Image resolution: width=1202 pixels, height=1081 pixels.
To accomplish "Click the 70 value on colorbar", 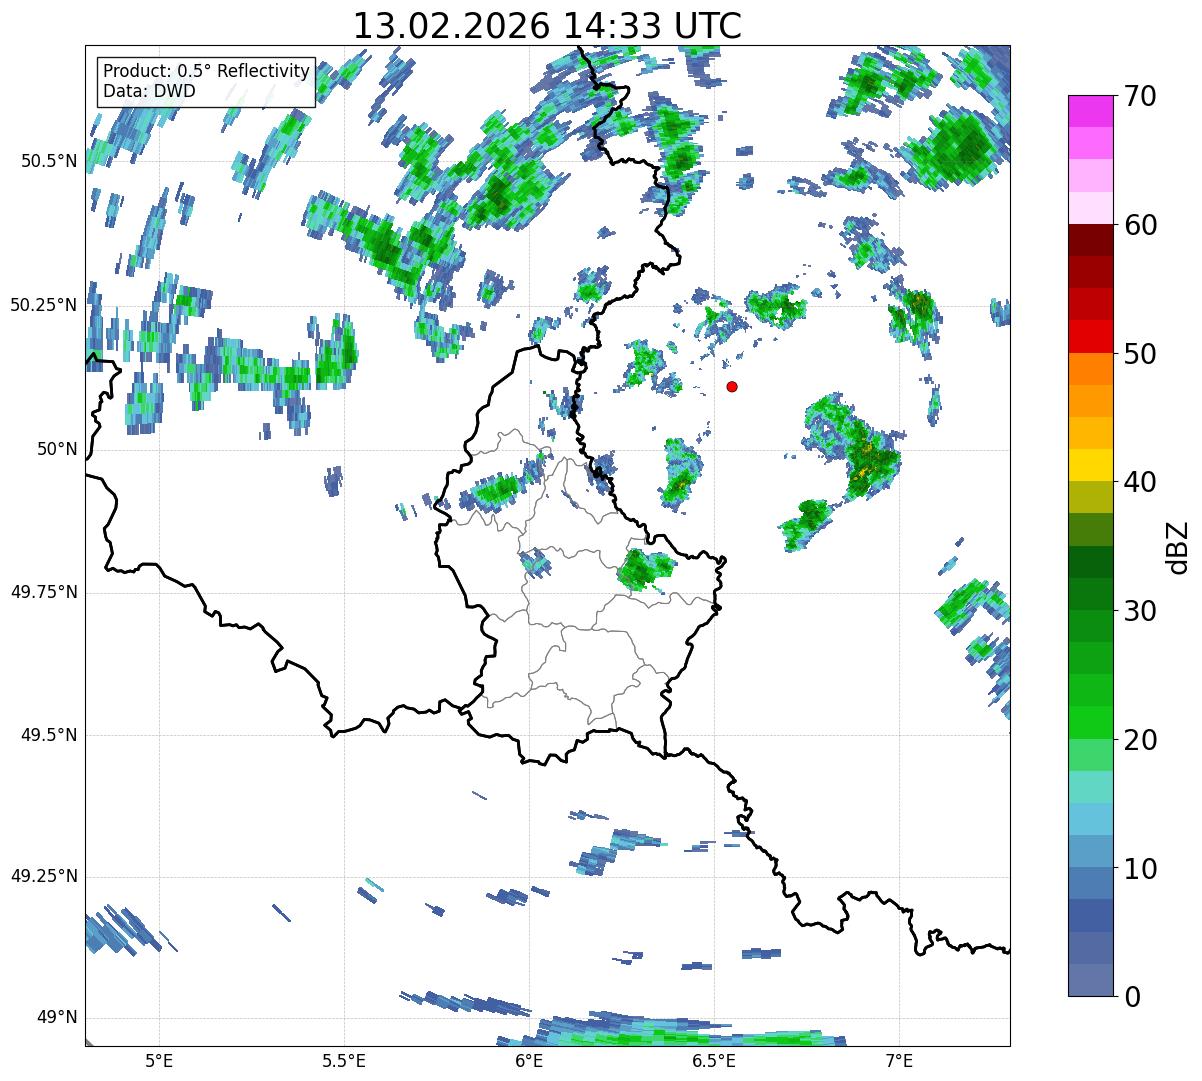I will coord(1139,96).
